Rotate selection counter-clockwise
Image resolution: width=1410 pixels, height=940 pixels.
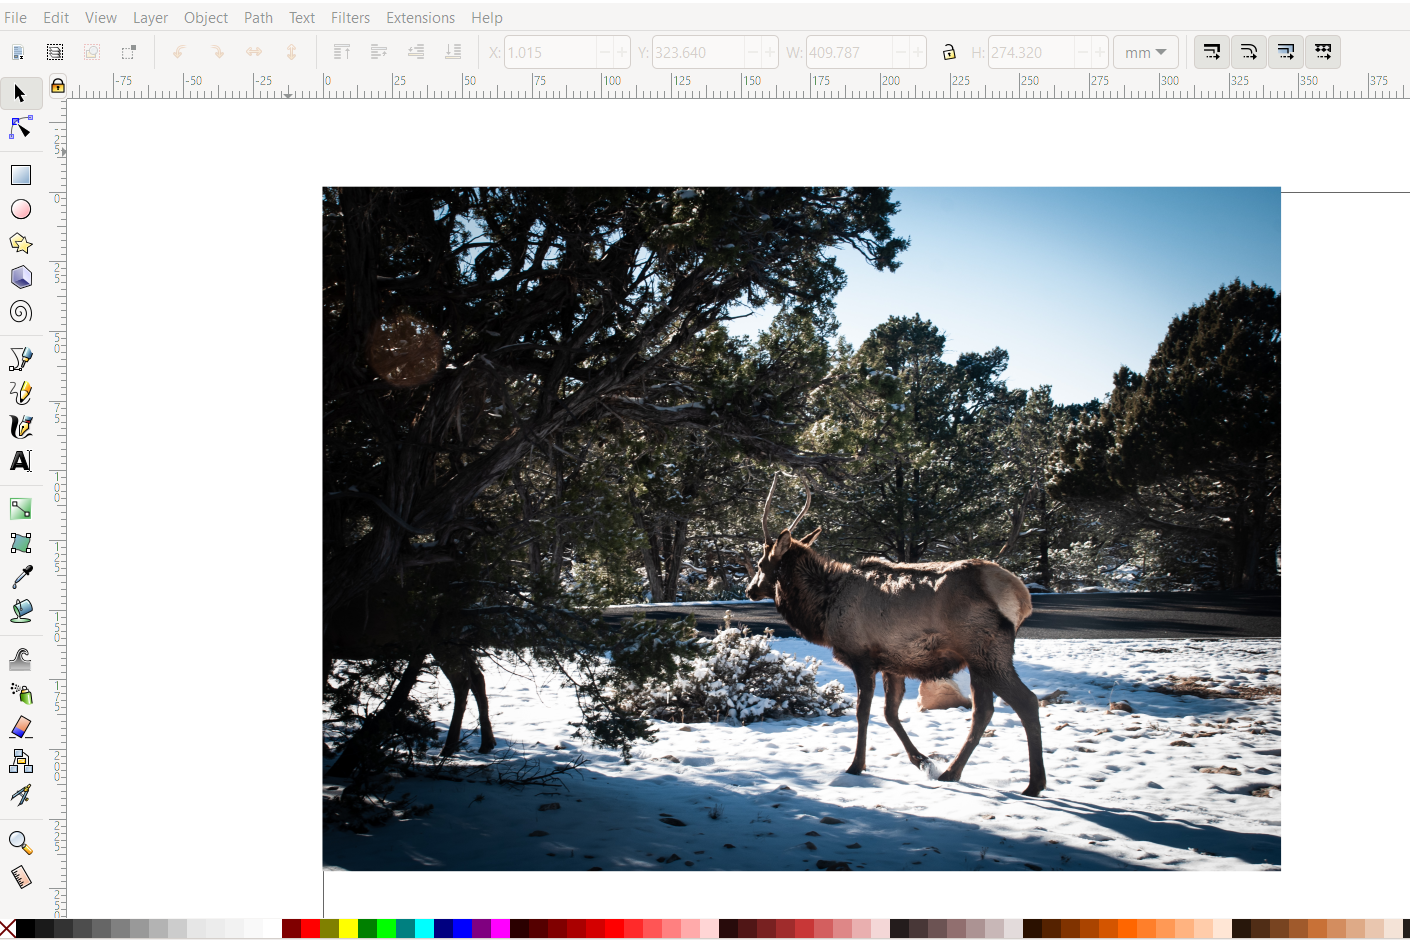[x=180, y=52]
